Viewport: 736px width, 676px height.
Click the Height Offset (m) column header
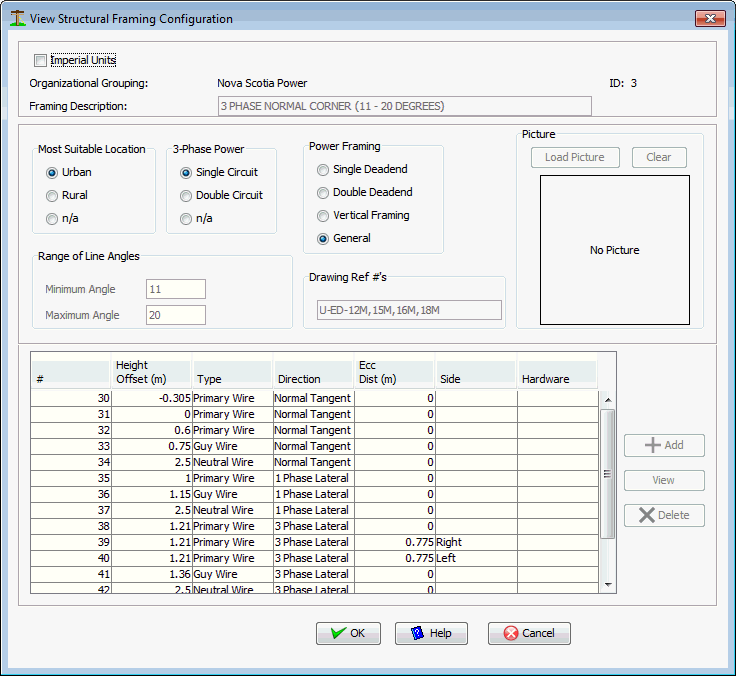coord(151,372)
